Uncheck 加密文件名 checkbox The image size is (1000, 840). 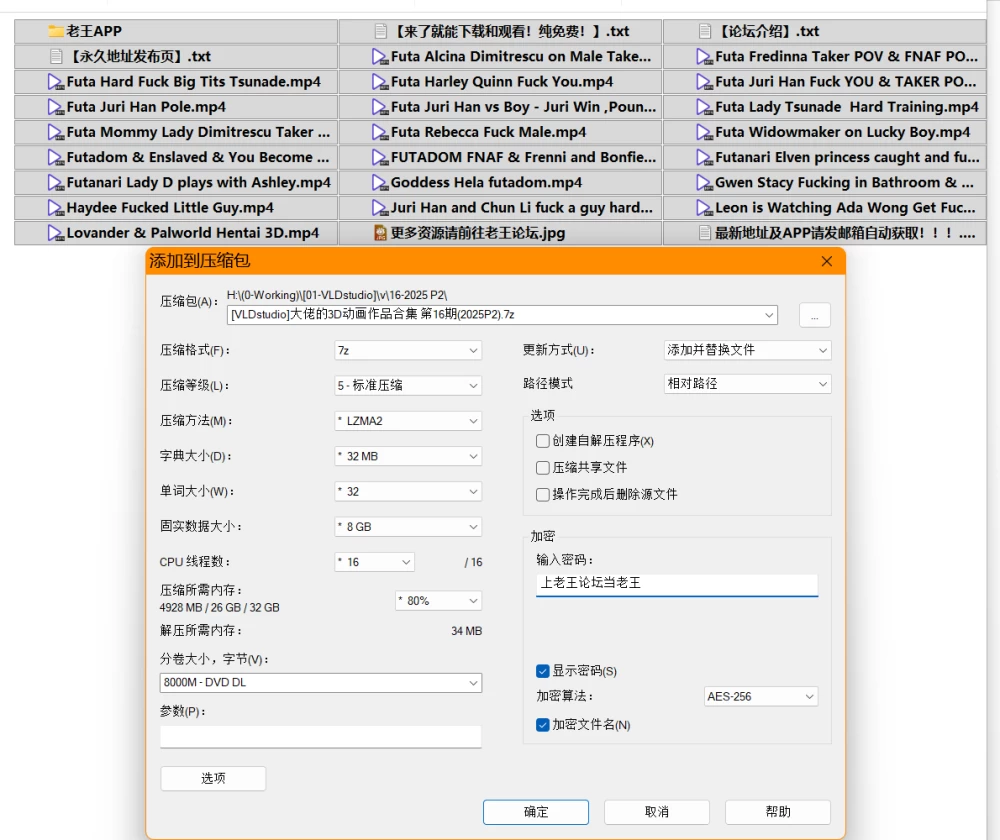543,725
